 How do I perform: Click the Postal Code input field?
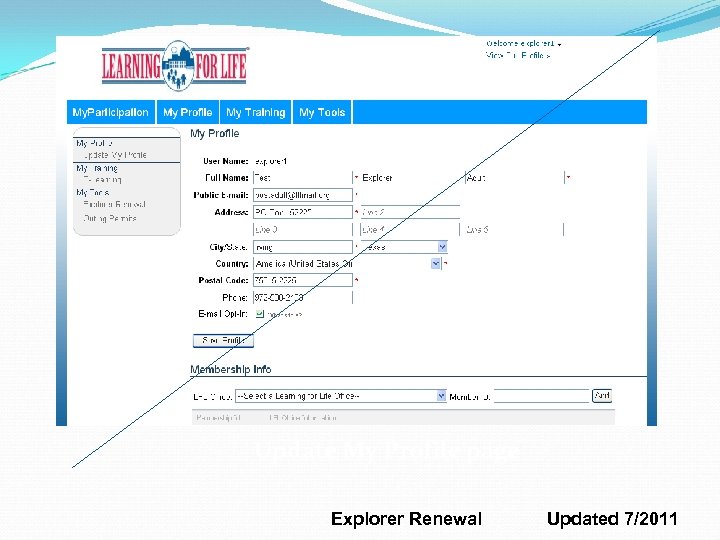303,280
